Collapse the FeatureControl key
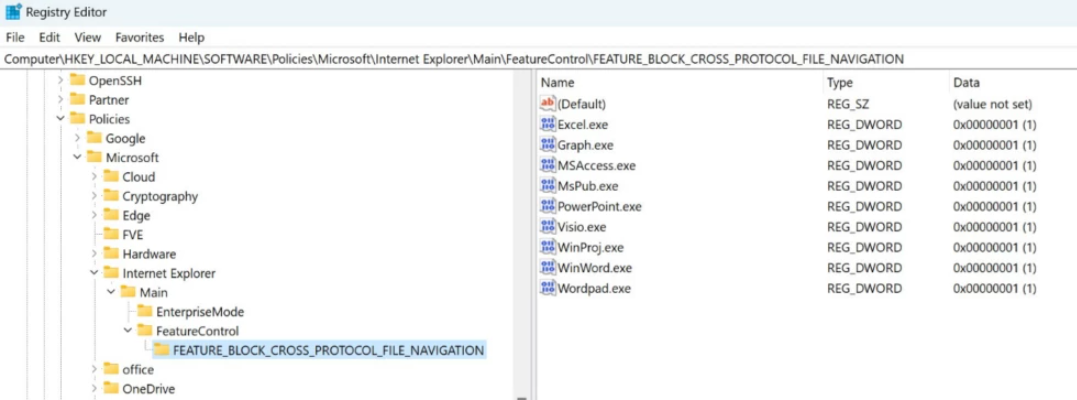This screenshot has height=400, width=1077. coord(128,331)
